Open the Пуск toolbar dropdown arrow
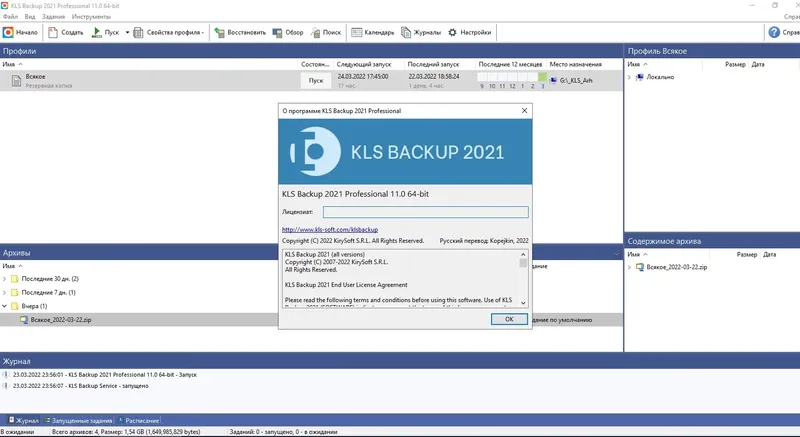Screen dimensions: 800x437 [127, 33]
